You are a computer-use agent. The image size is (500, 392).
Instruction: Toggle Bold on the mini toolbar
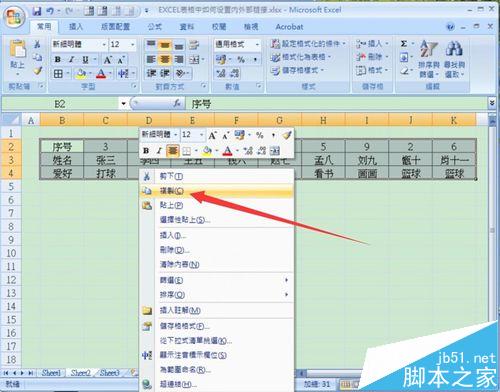pyautogui.click(x=146, y=151)
